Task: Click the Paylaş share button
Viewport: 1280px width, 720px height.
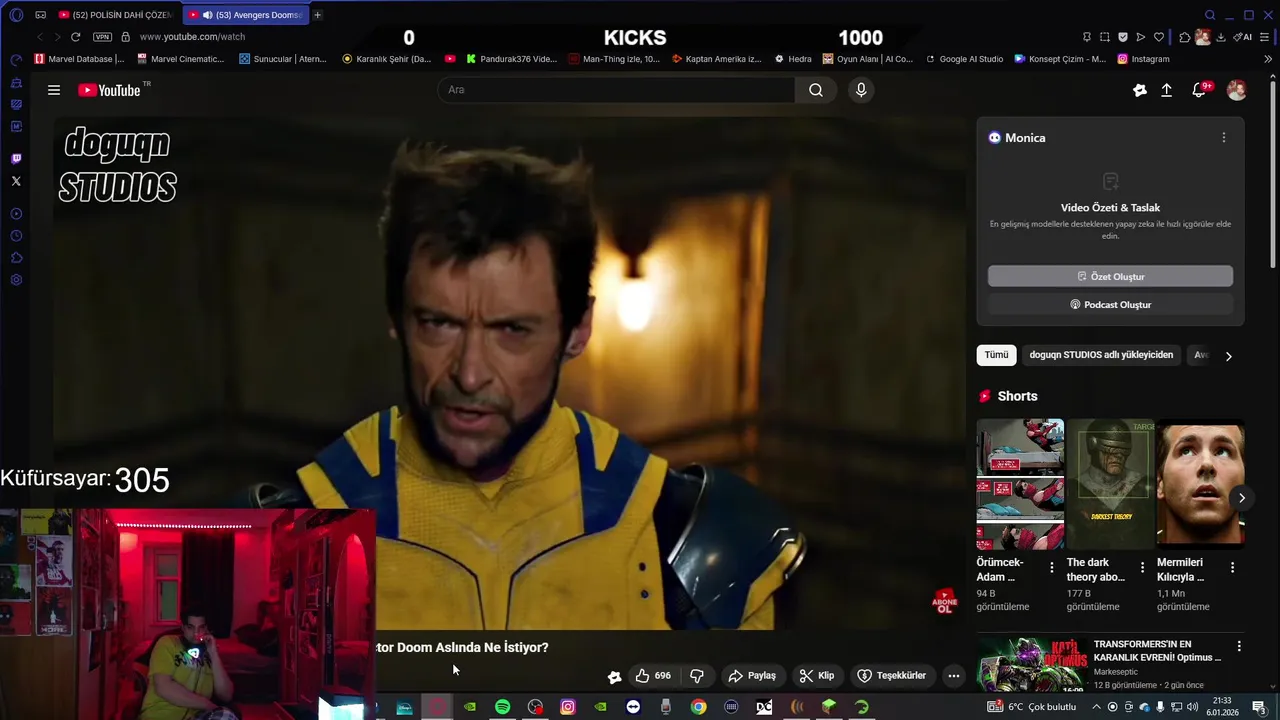Action: (752, 676)
